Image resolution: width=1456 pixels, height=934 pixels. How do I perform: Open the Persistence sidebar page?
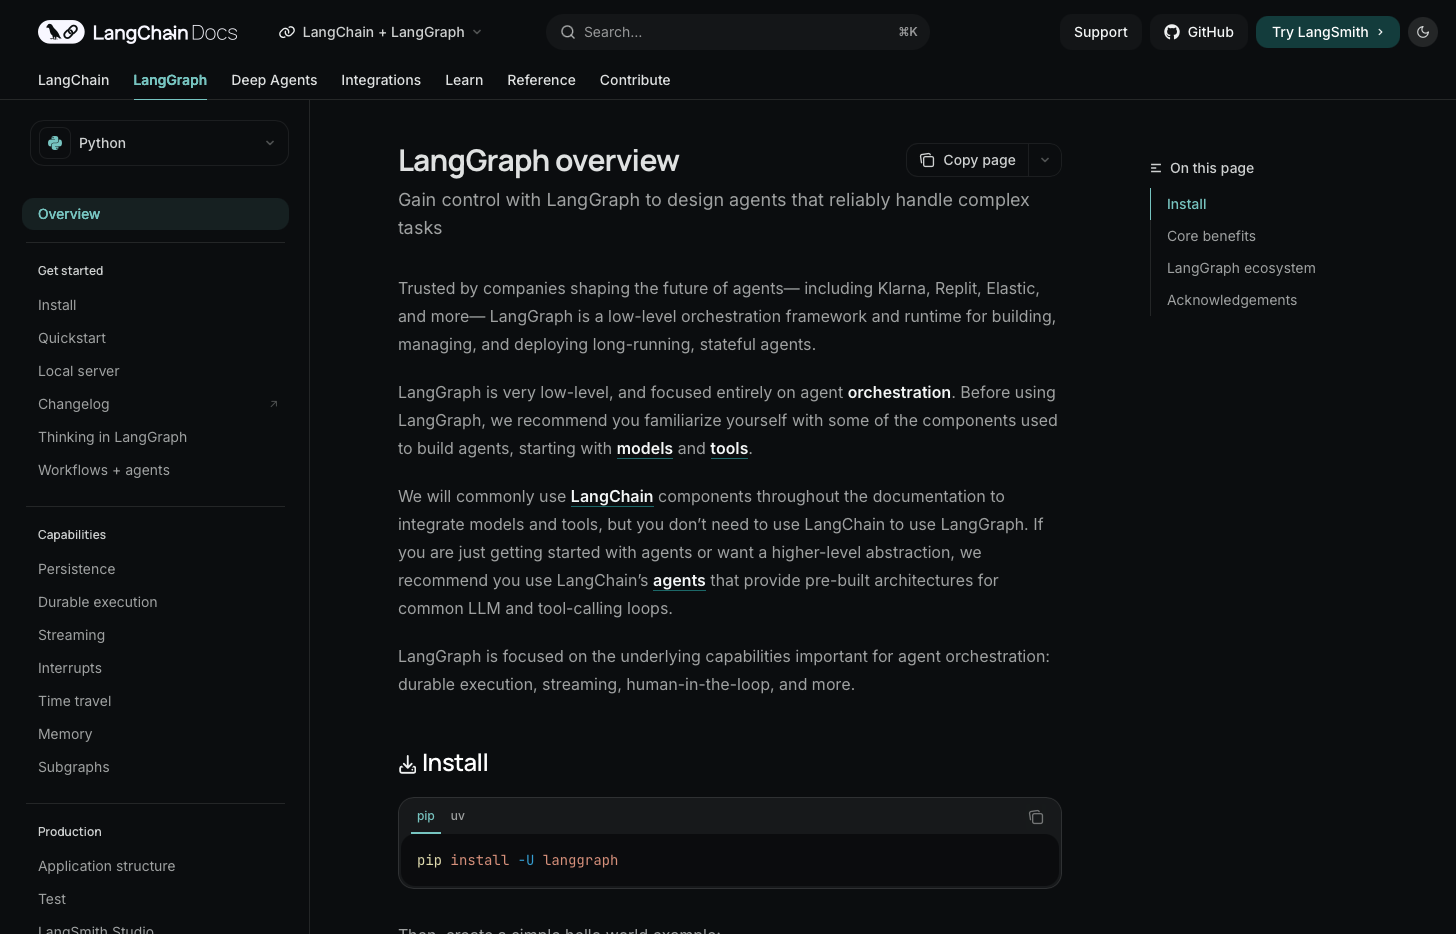coord(77,569)
